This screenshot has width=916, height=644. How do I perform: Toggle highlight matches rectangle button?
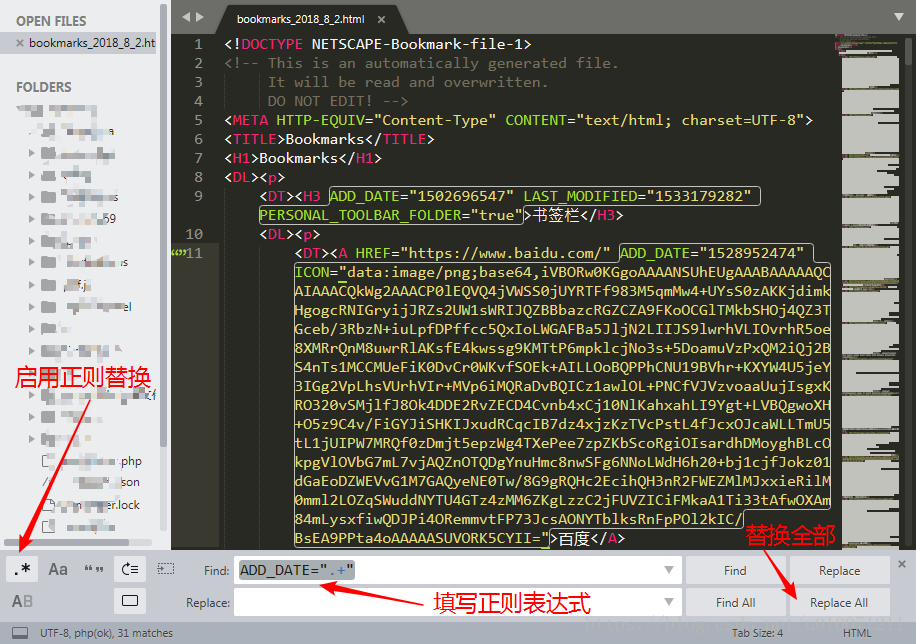pyautogui.click(x=130, y=601)
